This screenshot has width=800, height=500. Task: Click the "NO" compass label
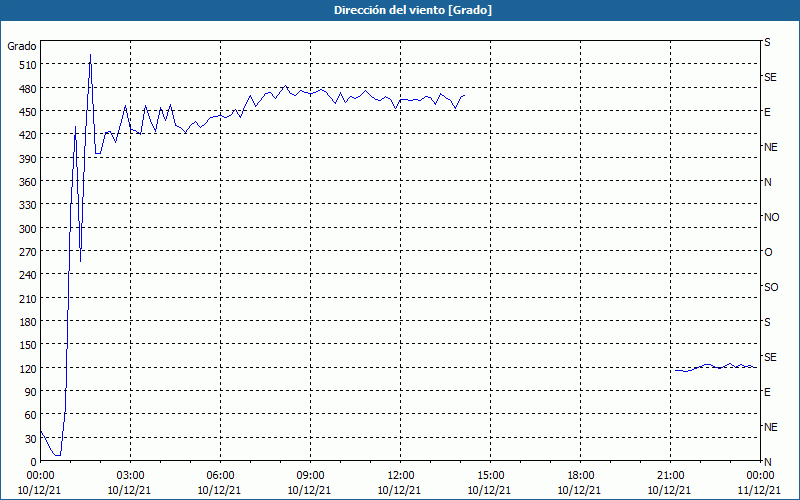coord(771,217)
